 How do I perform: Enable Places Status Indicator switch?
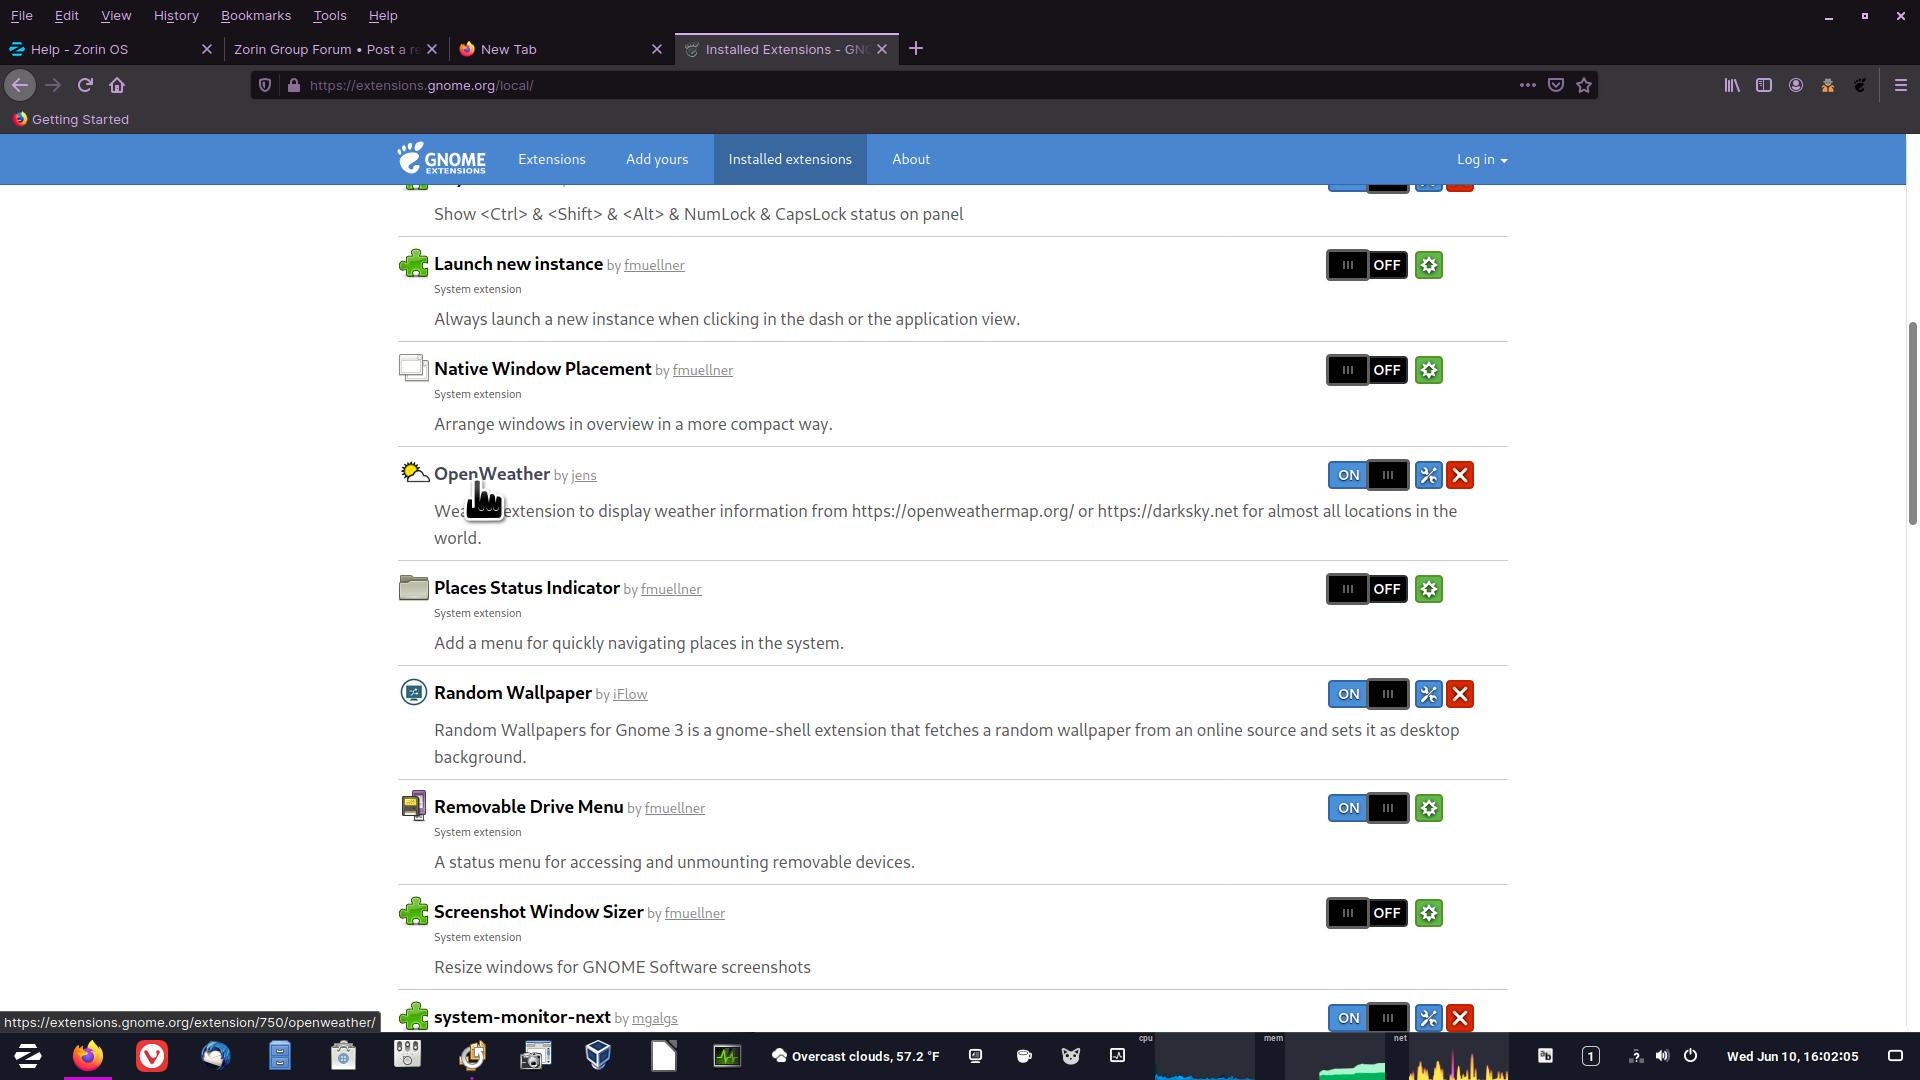tap(1366, 589)
